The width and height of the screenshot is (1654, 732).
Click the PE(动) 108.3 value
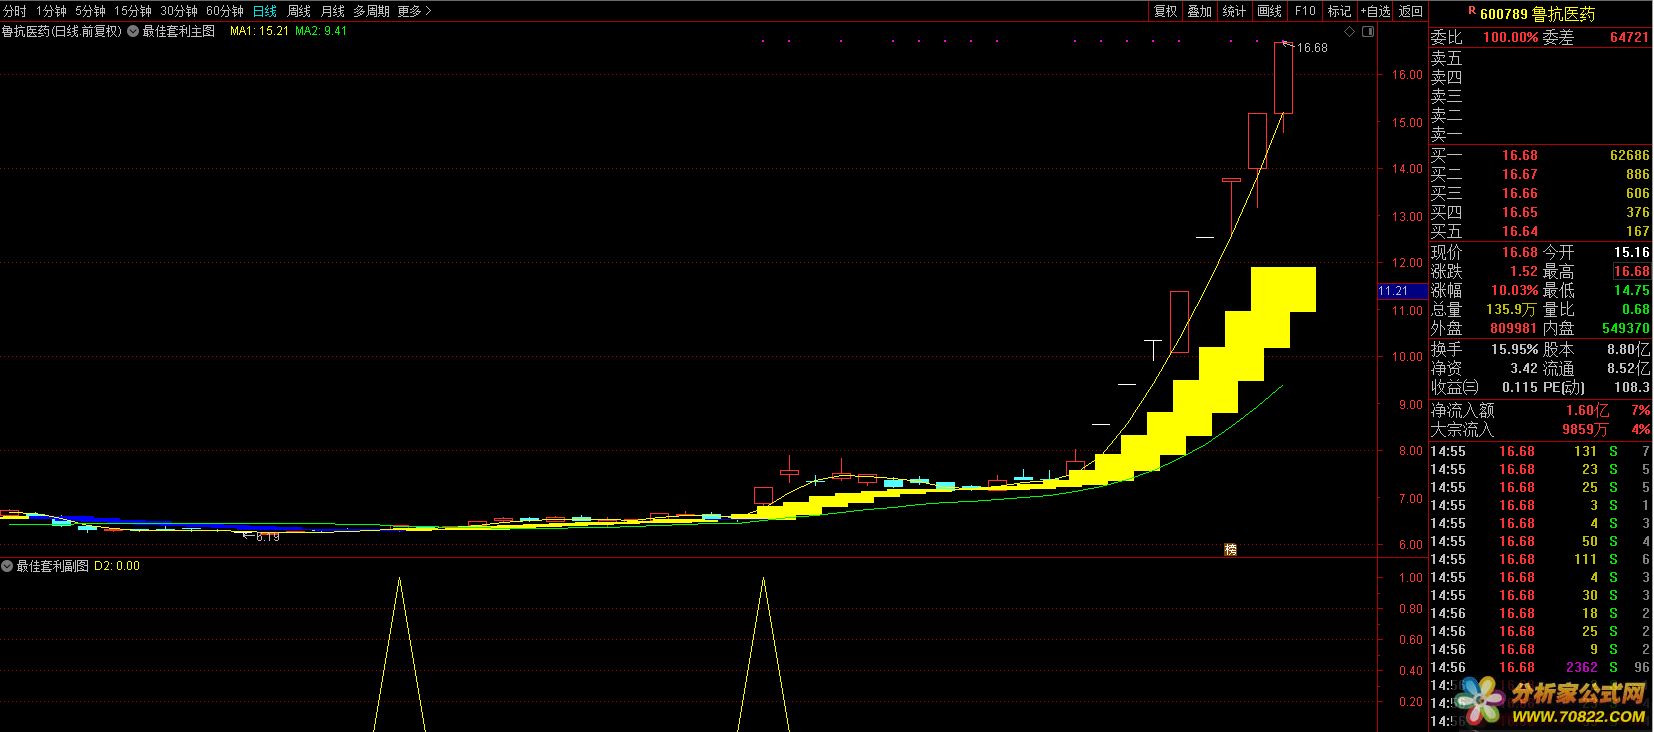pyautogui.click(x=1631, y=387)
